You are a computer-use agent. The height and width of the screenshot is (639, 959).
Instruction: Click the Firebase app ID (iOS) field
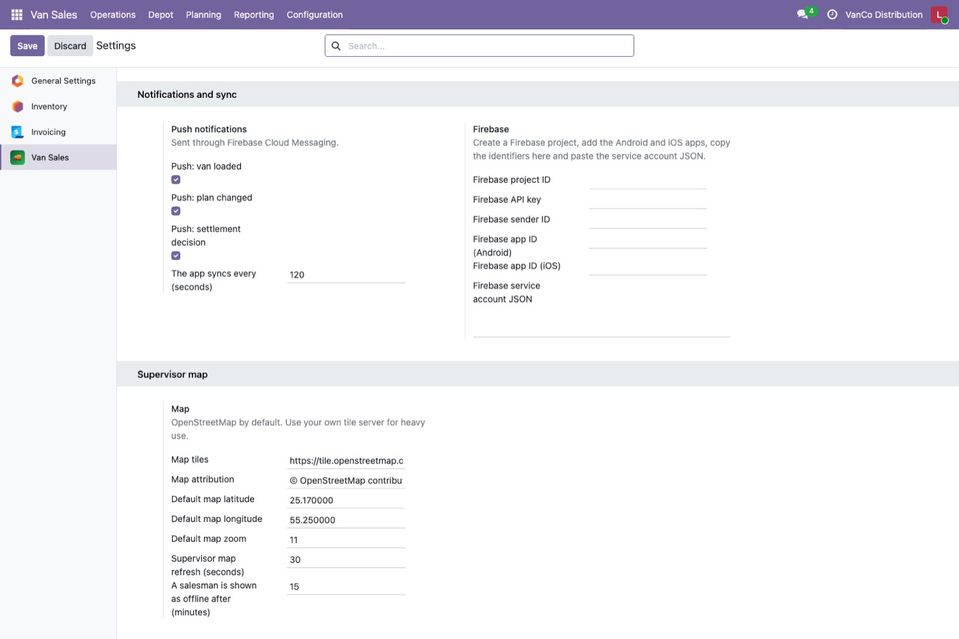648,267
